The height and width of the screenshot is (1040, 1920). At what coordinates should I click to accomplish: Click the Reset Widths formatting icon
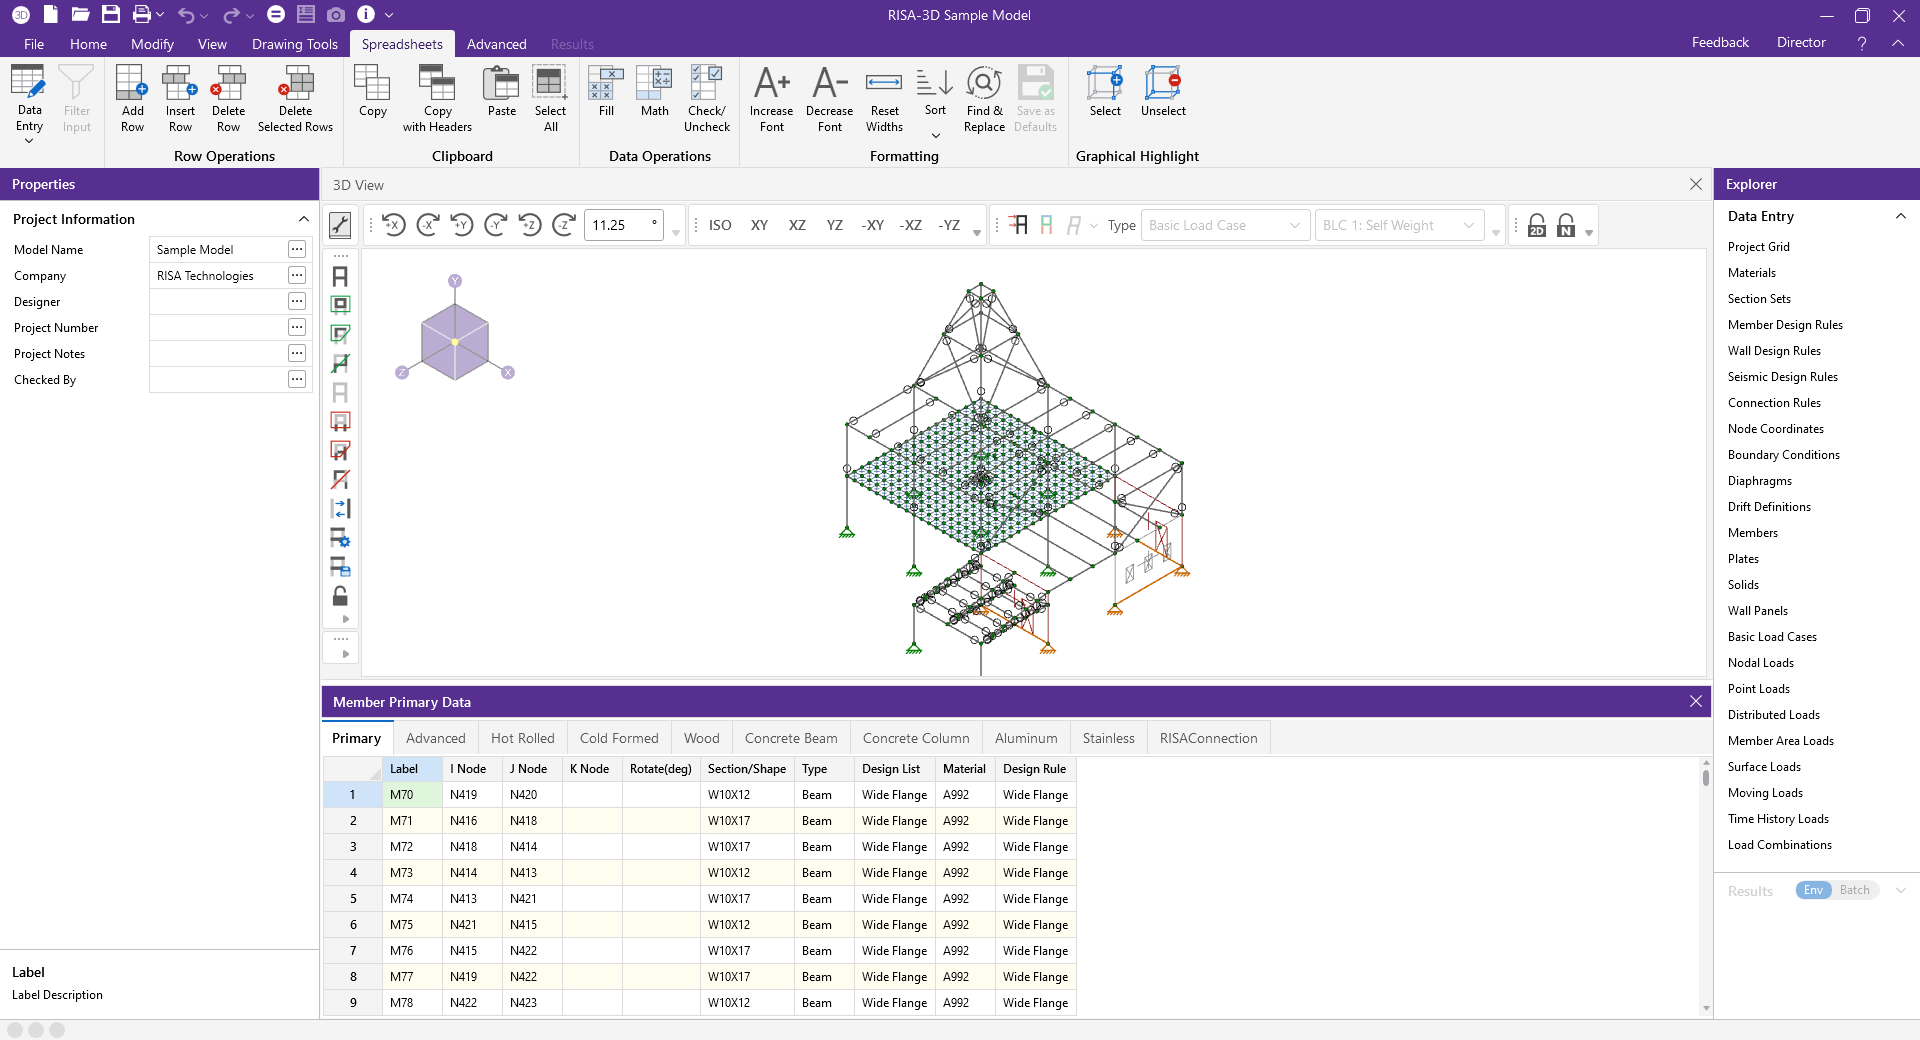(x=883, y=95)
